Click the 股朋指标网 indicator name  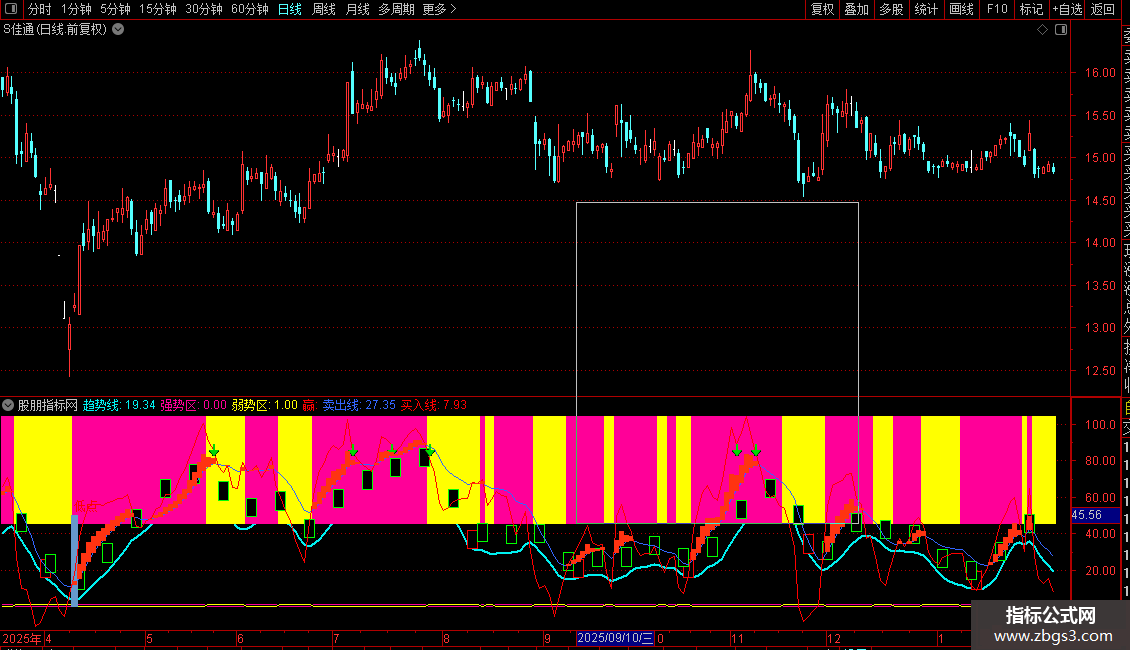click(48, 405)
